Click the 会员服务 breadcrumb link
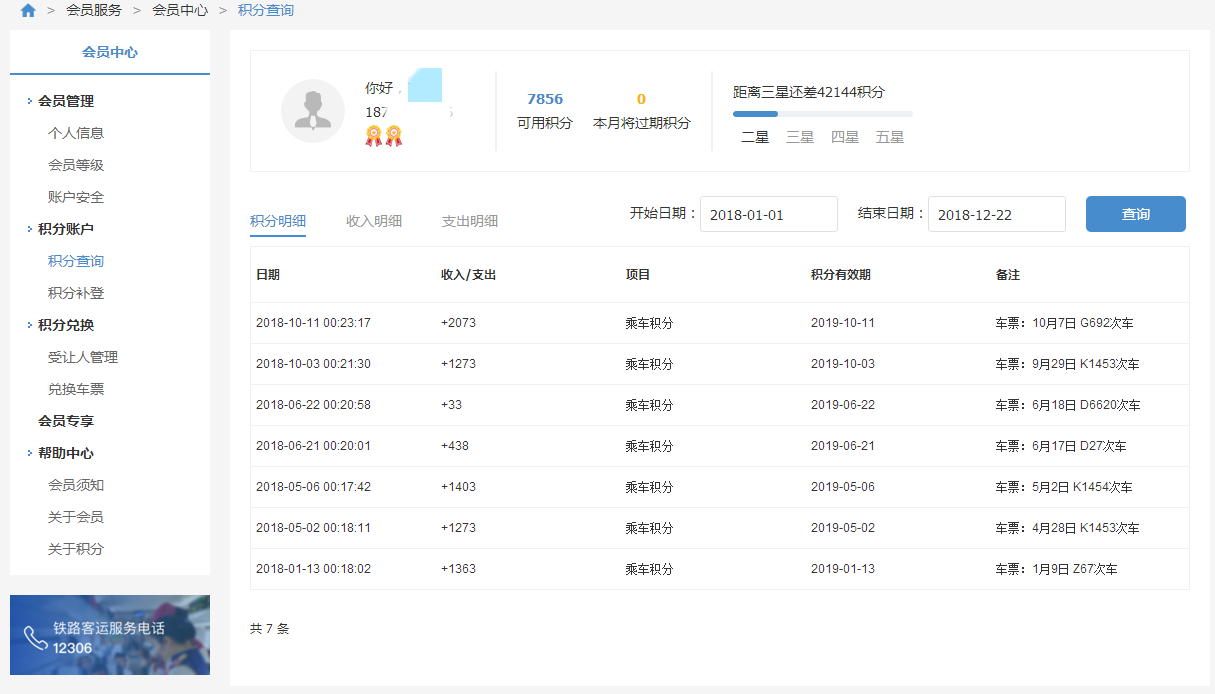 click(x=94, y=10)
